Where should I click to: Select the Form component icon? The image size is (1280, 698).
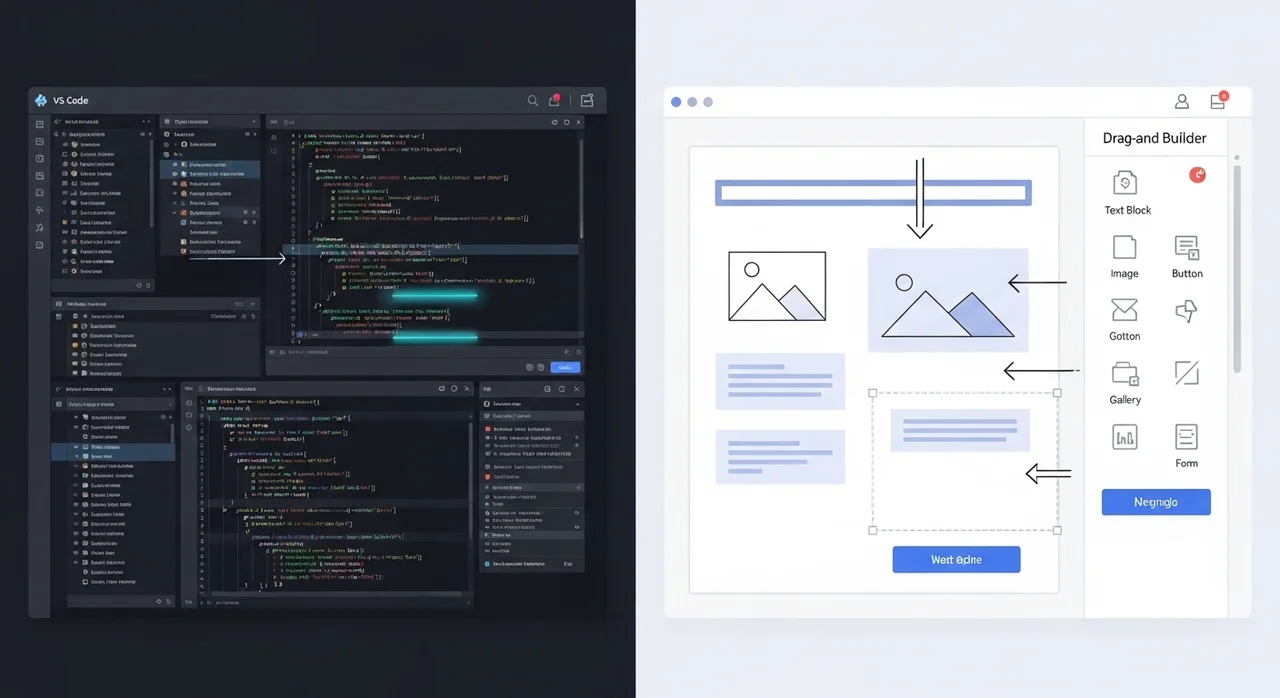[x=1186, y=437]
